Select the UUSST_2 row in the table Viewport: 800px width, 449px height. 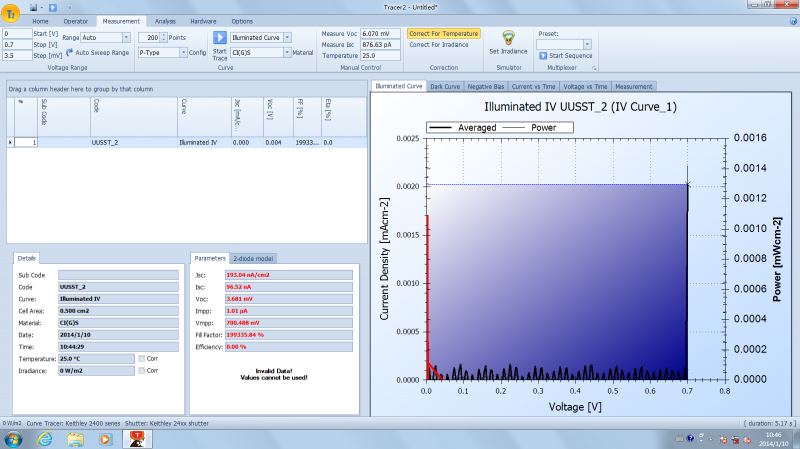click(104, 143)
